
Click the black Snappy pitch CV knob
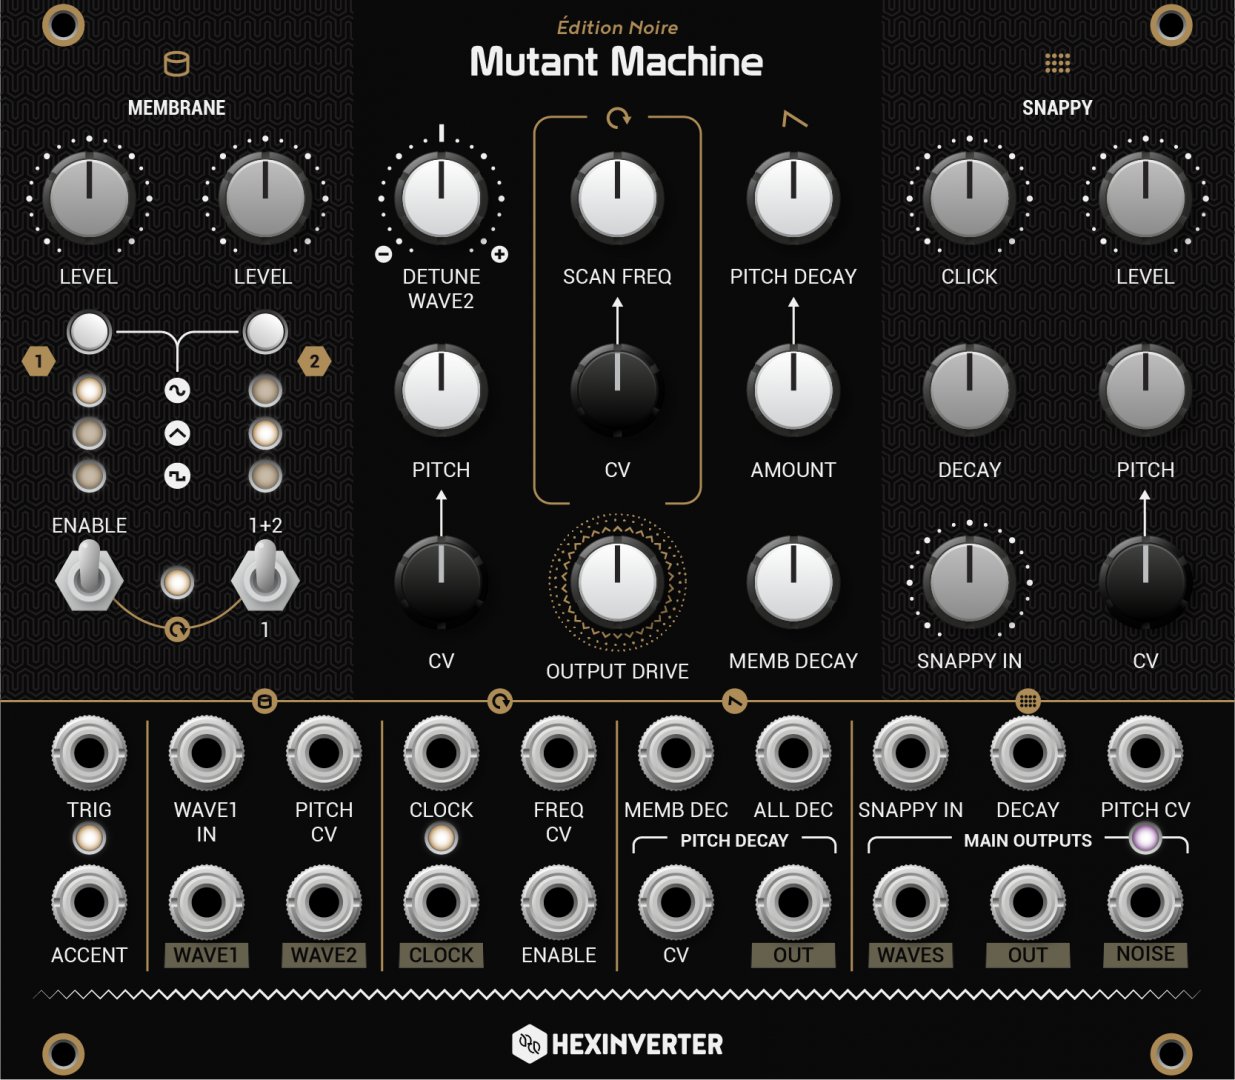[x=1145, y=582]
